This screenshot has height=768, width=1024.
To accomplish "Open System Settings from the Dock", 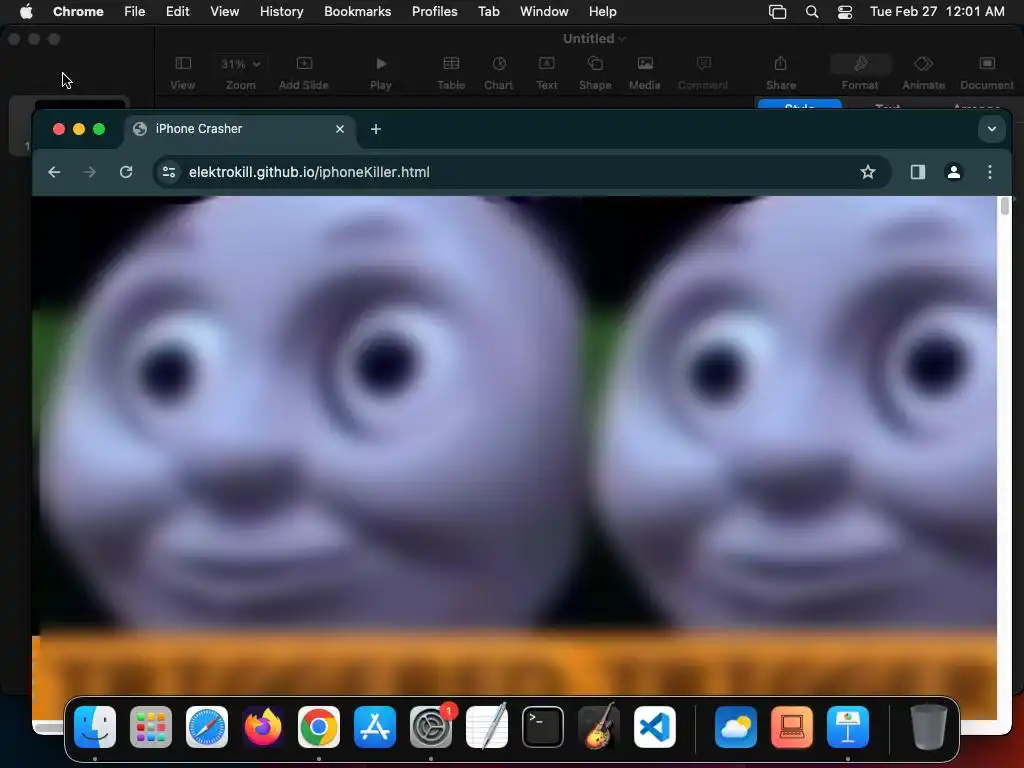I will click(431, 727).
